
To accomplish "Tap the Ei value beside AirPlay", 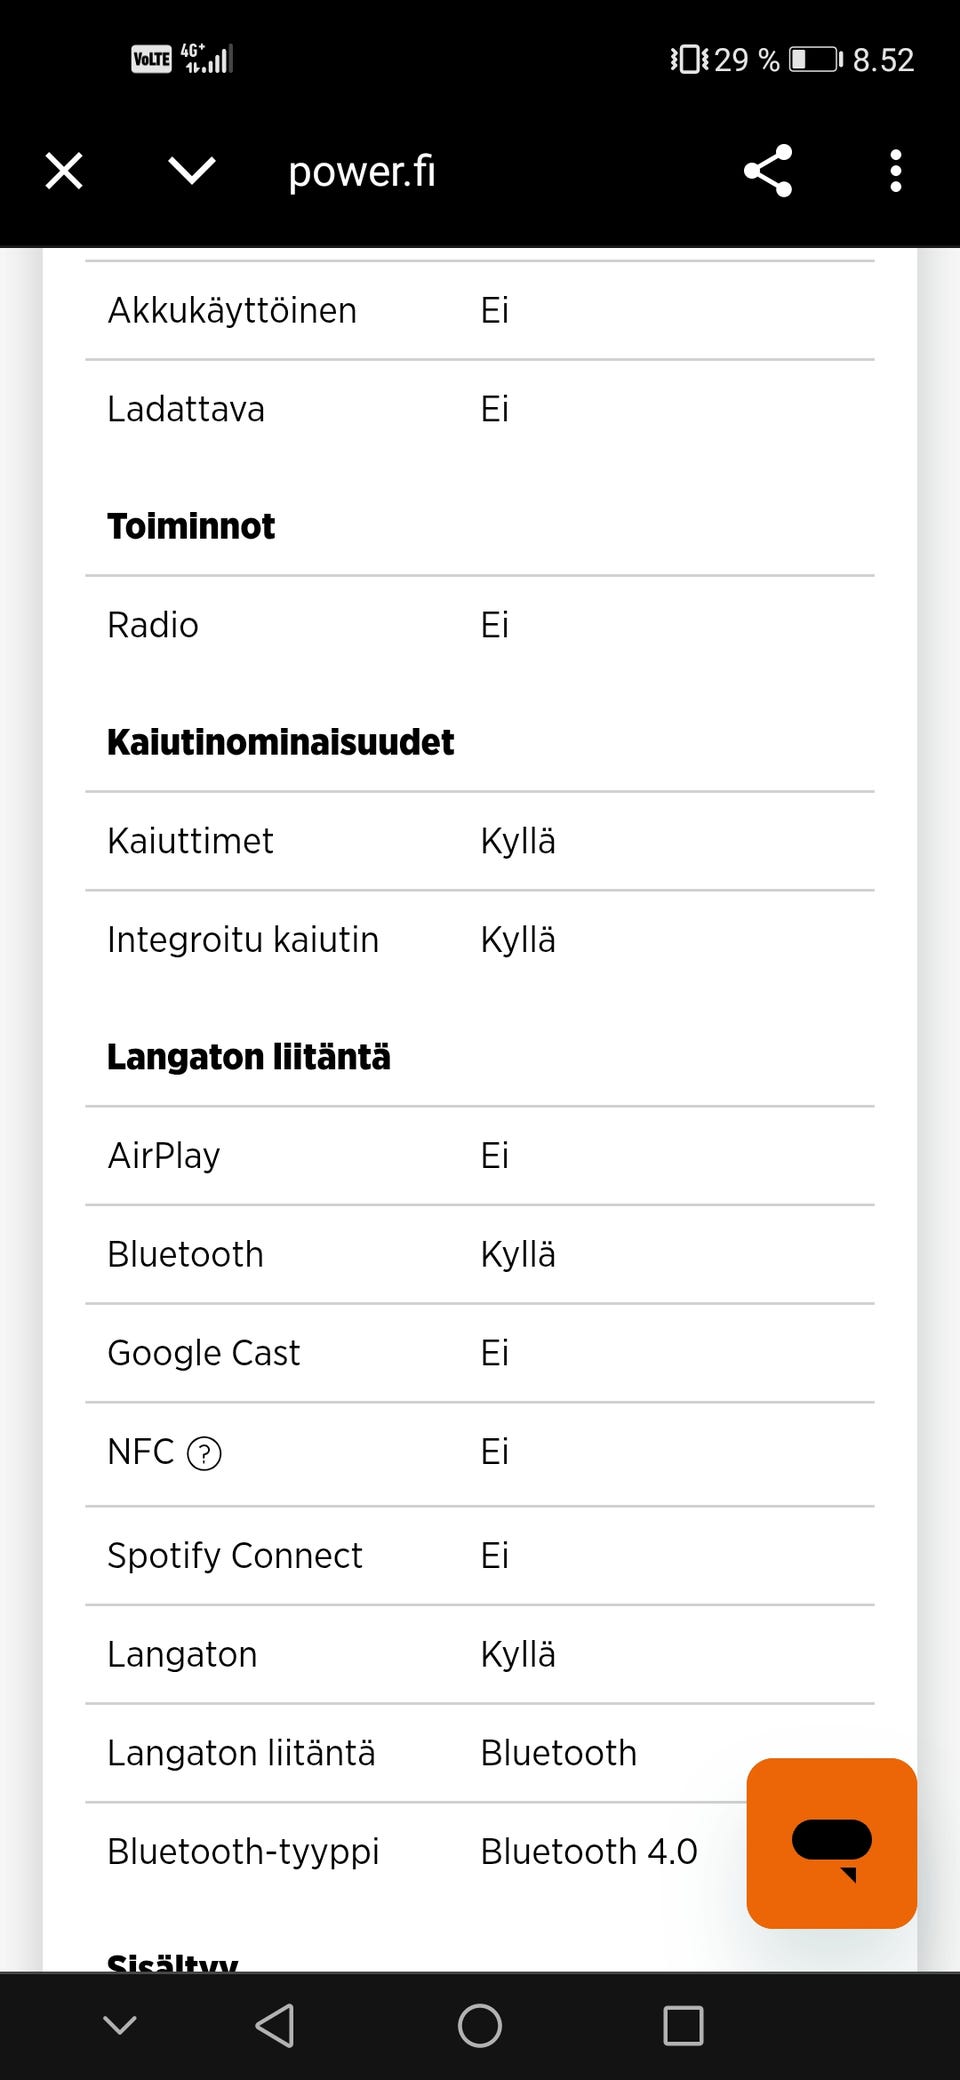I will [495, 1155].
